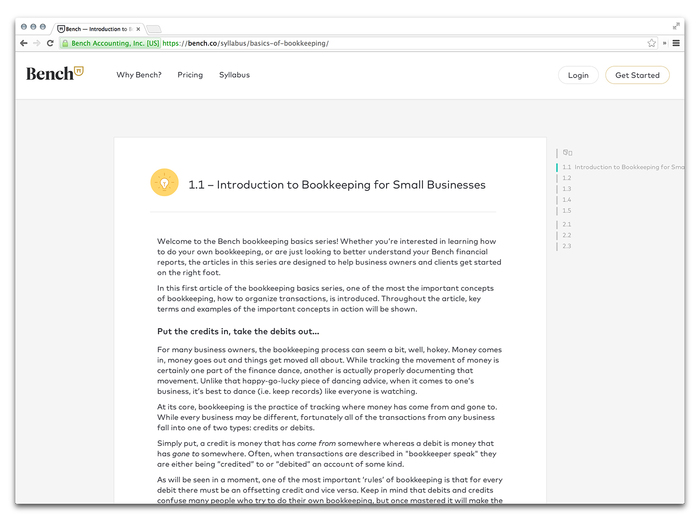Select section 2.3 in the sidebar
This screenshot has width=700, height=522.
tap(567, 246)
